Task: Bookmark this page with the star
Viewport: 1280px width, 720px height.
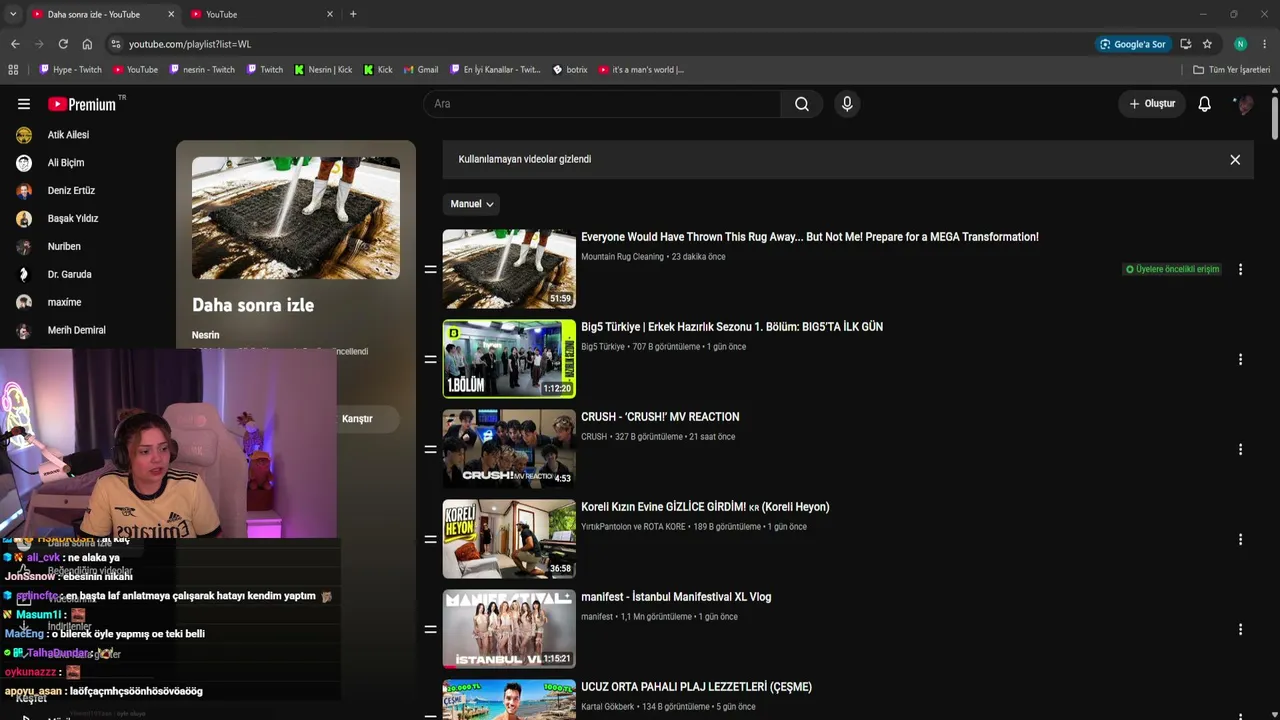Action: click(x=1207, y=44)
